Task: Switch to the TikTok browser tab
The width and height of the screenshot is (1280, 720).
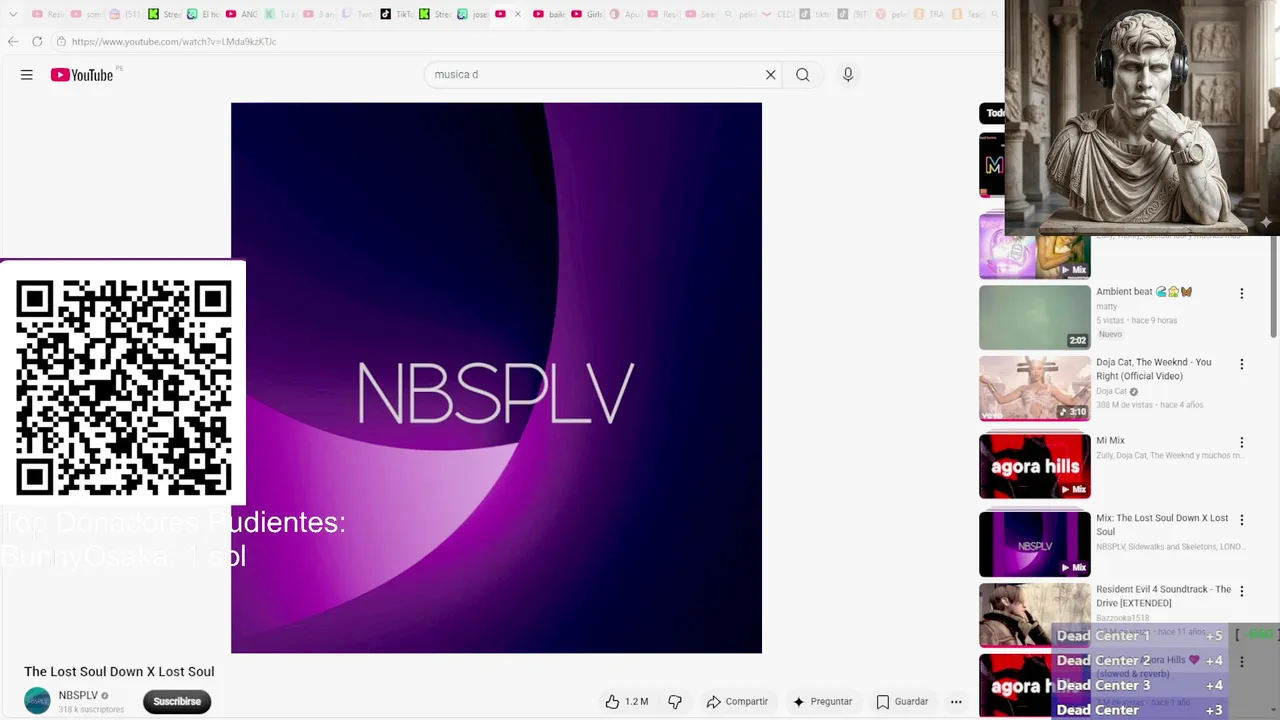Action: point(397,14)
